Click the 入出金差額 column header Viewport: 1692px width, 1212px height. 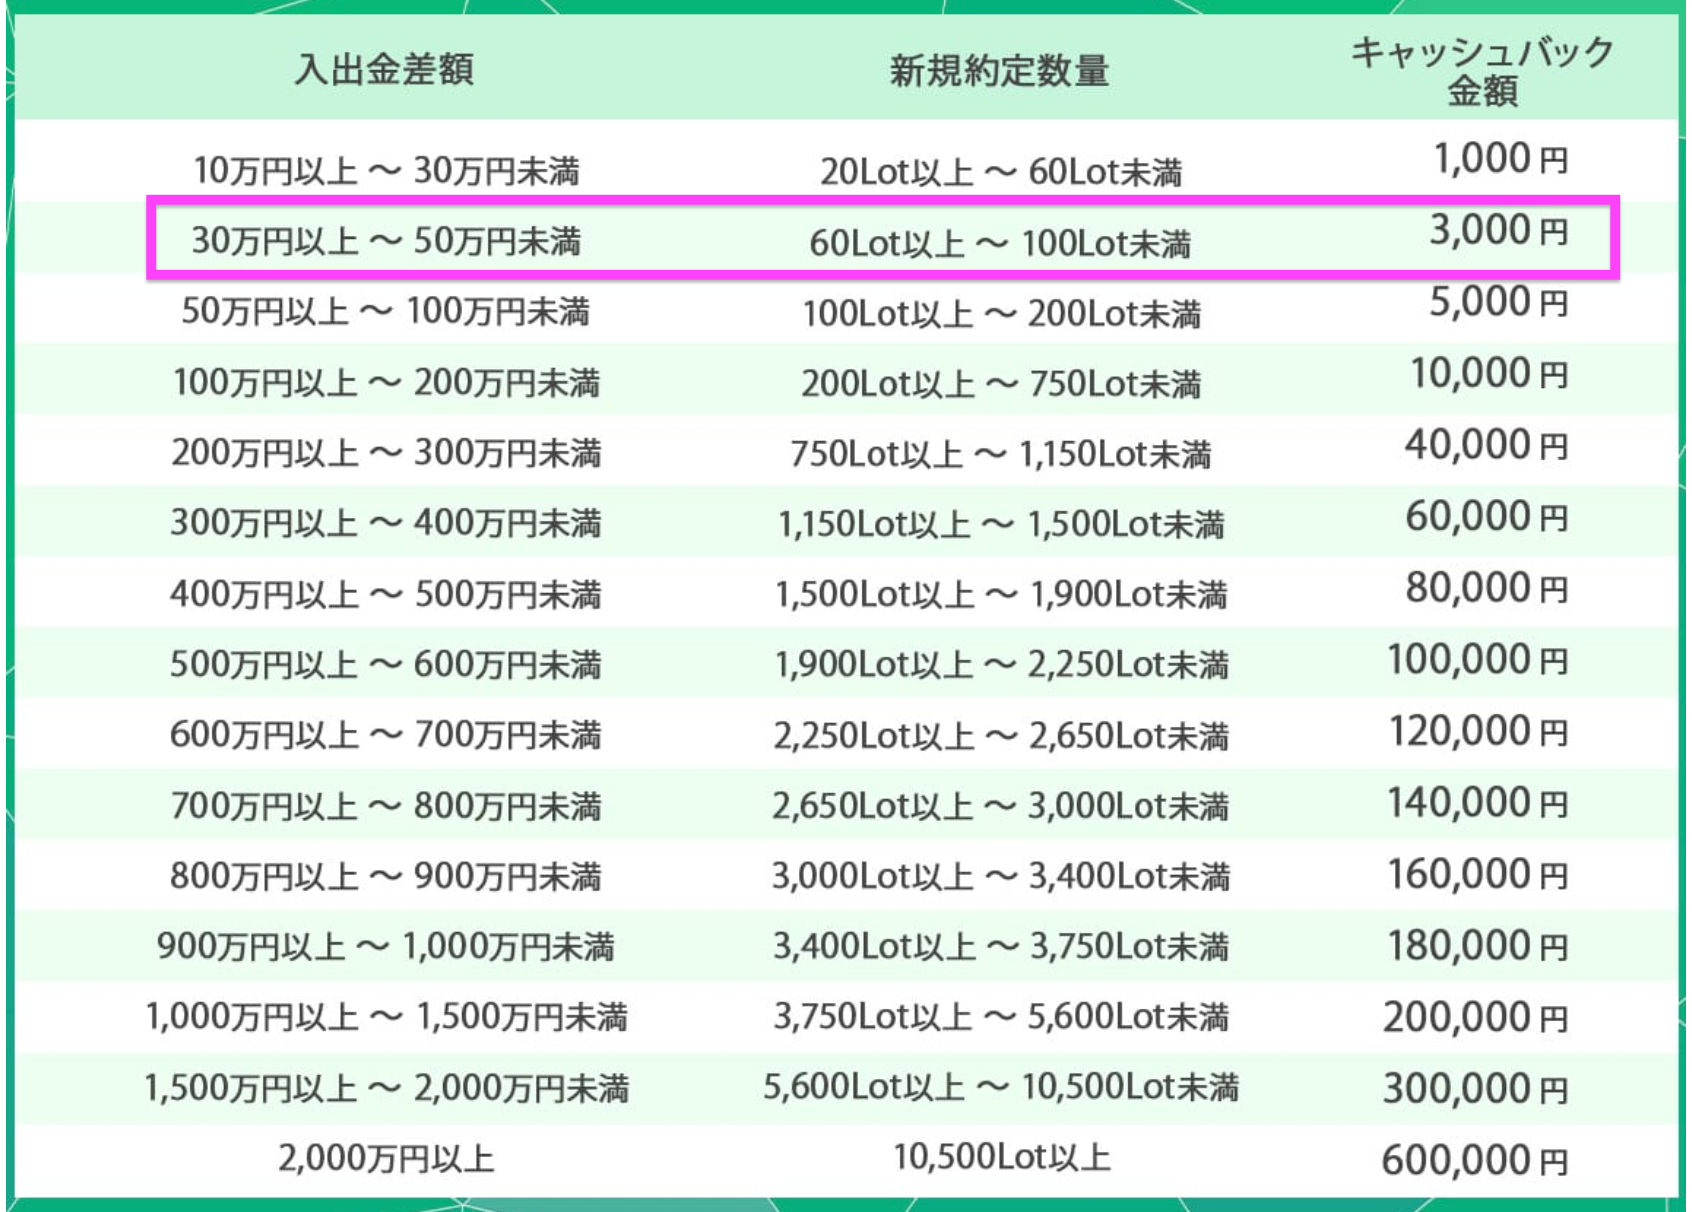click(x=384, y=70)
